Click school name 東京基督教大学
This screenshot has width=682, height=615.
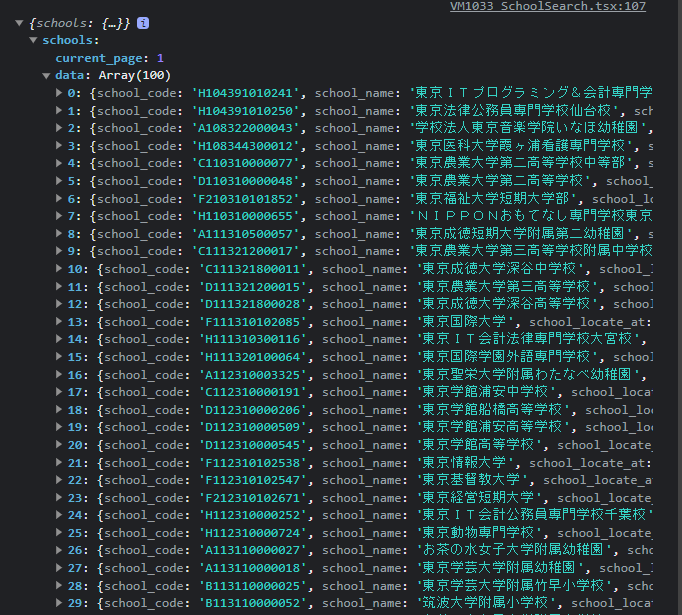[x=471, y=480]
